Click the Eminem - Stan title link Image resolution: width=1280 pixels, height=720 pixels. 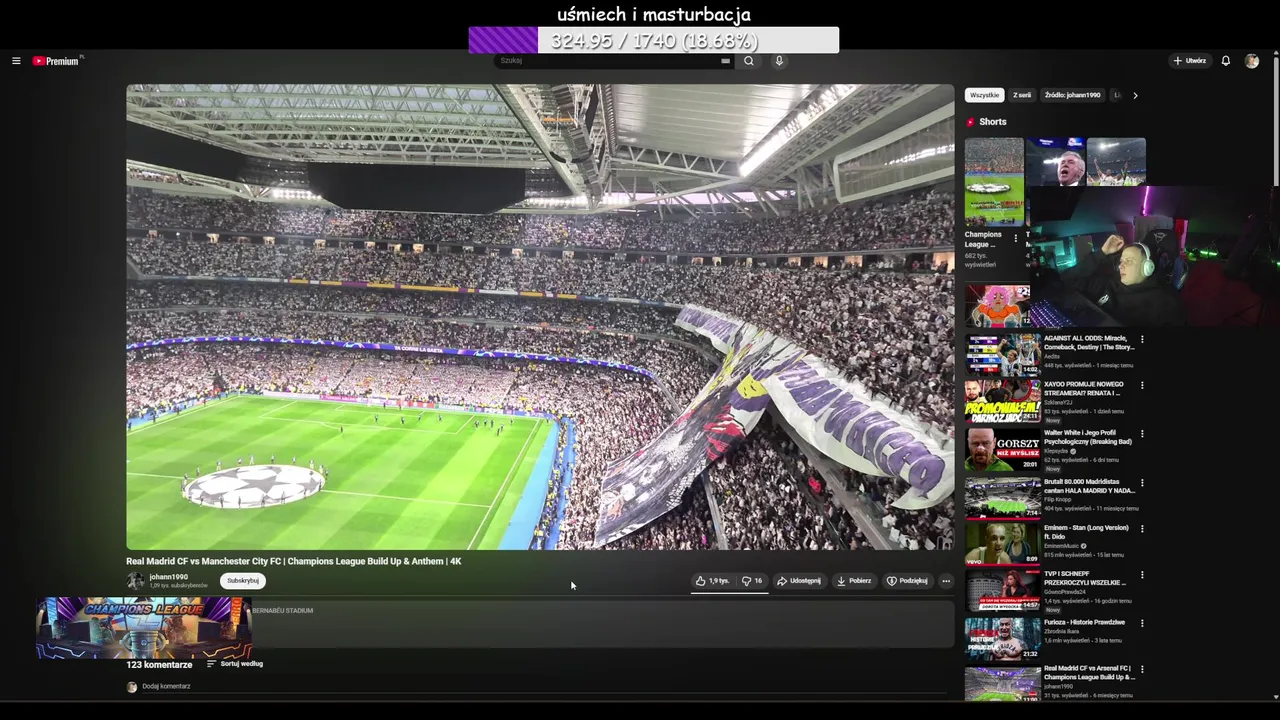[x=1086, y=532]
